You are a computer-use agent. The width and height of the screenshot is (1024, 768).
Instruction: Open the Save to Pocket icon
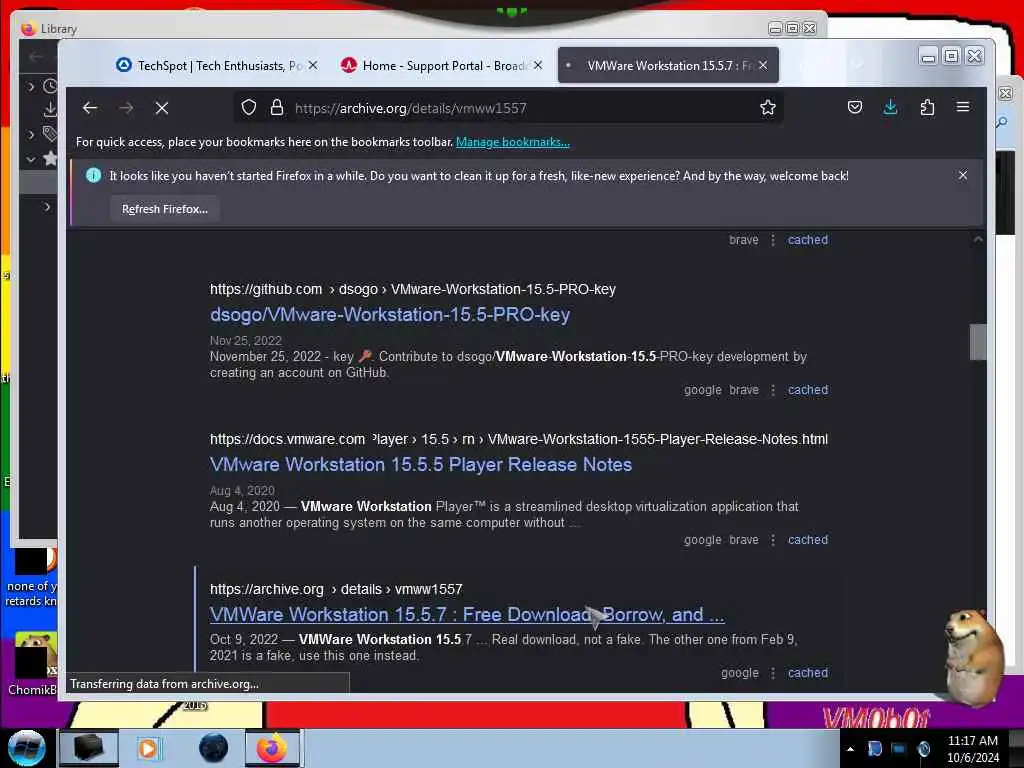tap(855, 107)
